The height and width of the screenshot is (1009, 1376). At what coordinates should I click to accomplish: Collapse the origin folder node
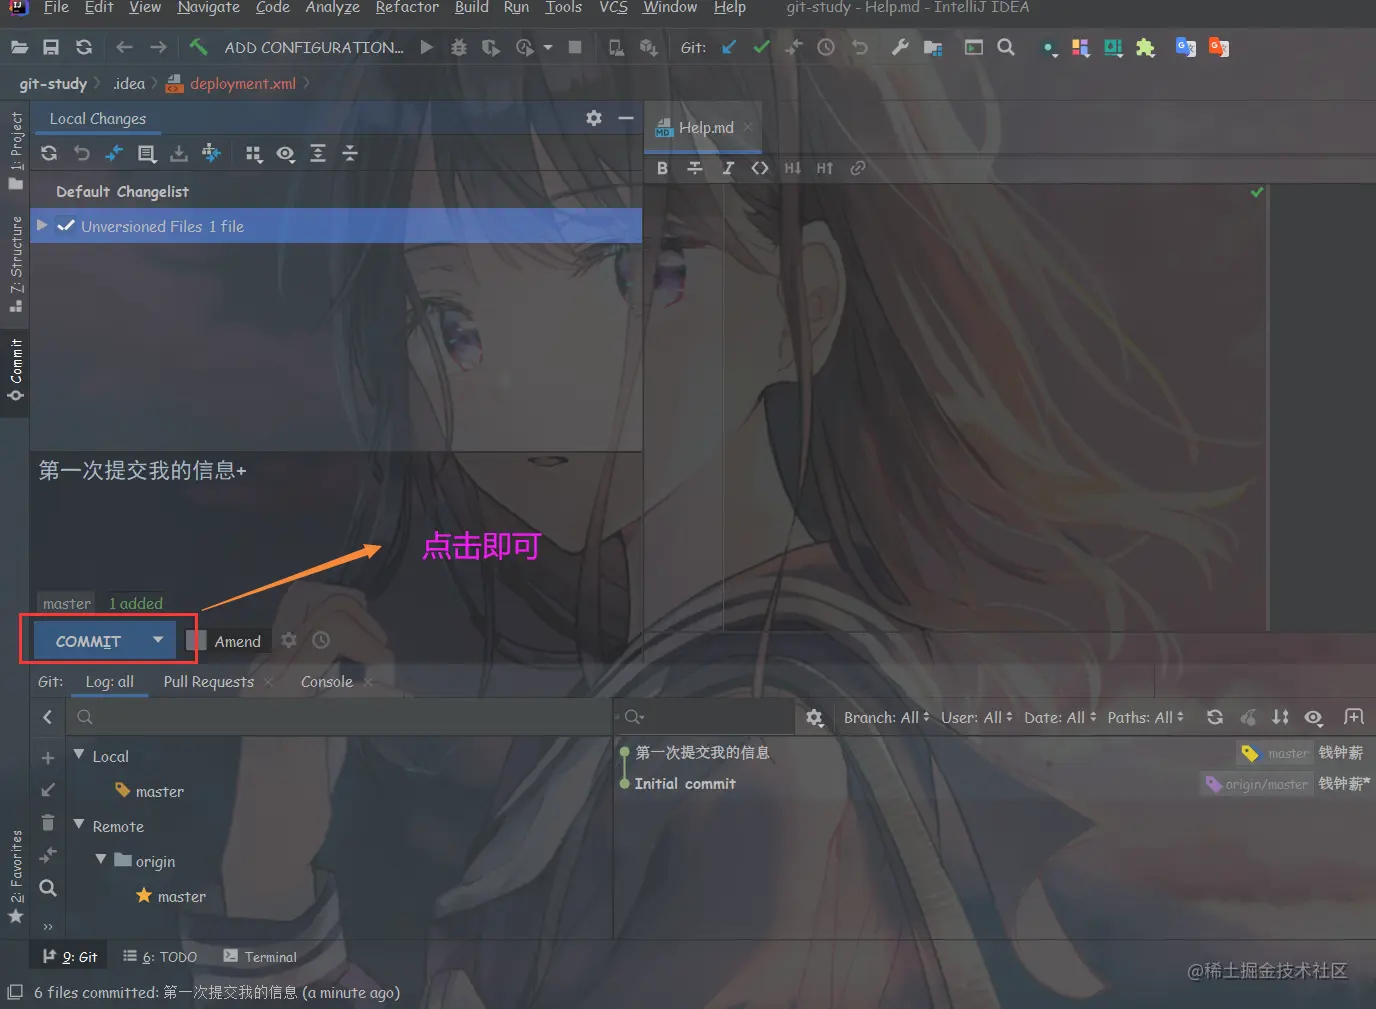[101, 860]
